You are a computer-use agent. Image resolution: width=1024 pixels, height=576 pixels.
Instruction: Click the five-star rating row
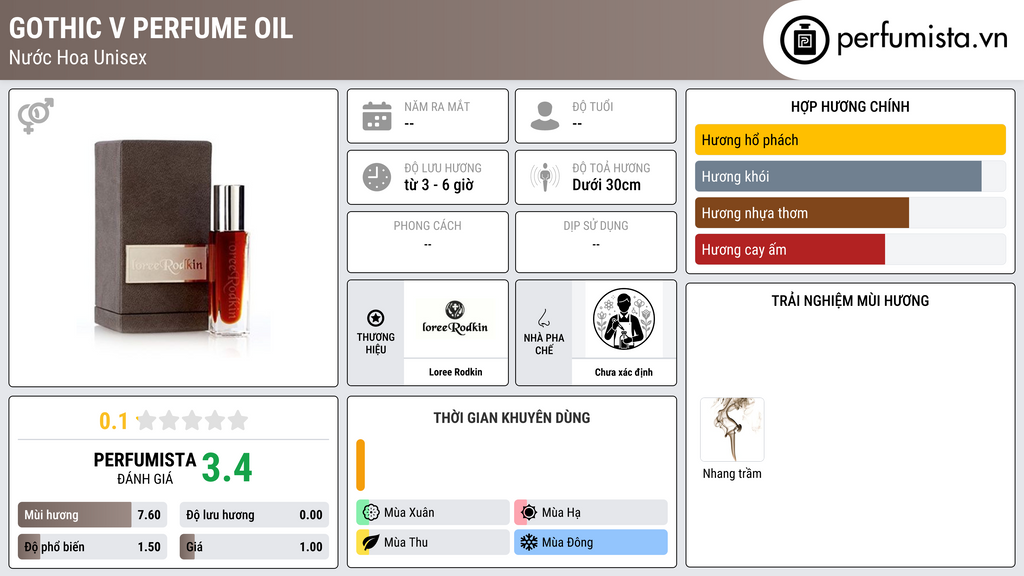192,420
